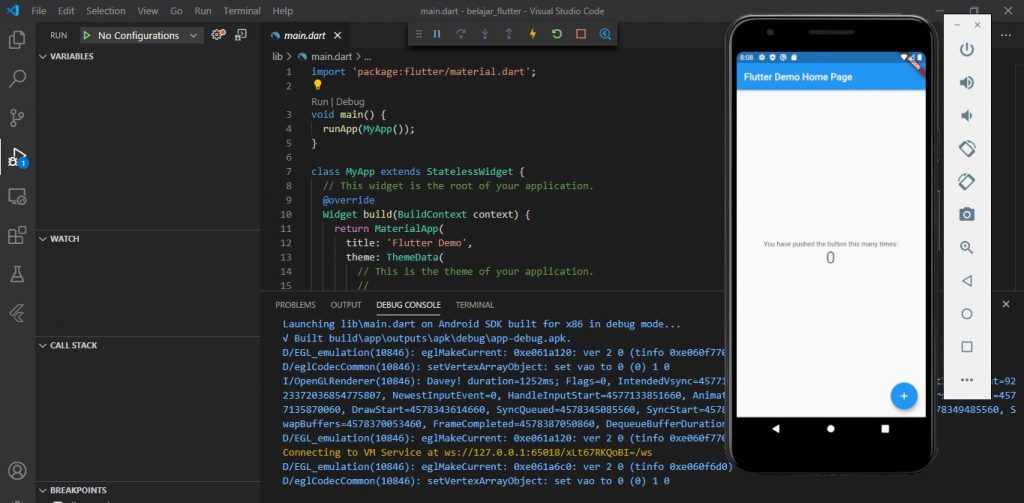The image size is (1024, 503).
Task: Click emulator zoom magnifier icon
Action: coord(967,248)
